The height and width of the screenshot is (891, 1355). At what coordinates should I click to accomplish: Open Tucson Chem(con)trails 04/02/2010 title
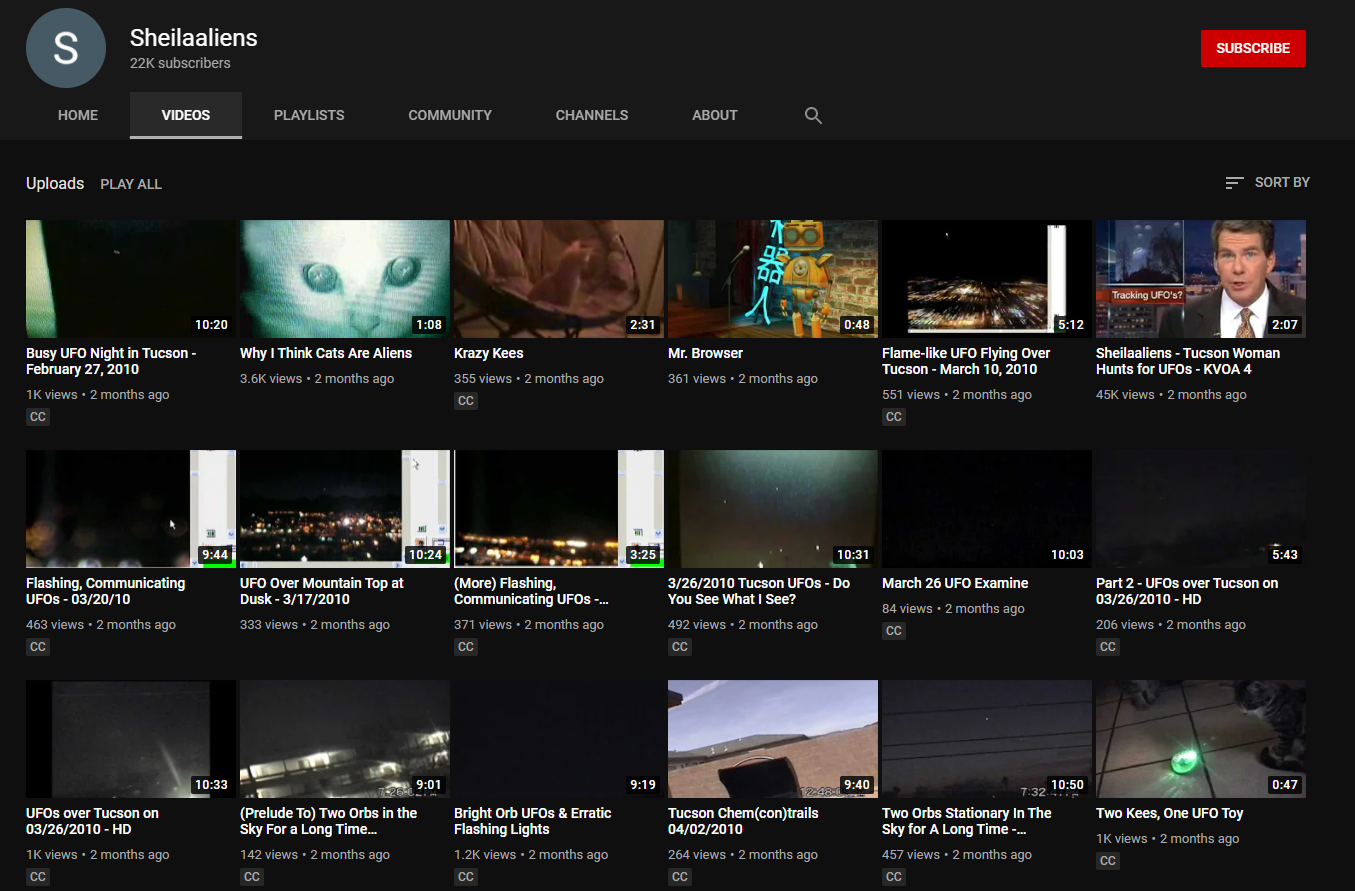[x=743, y=821]
